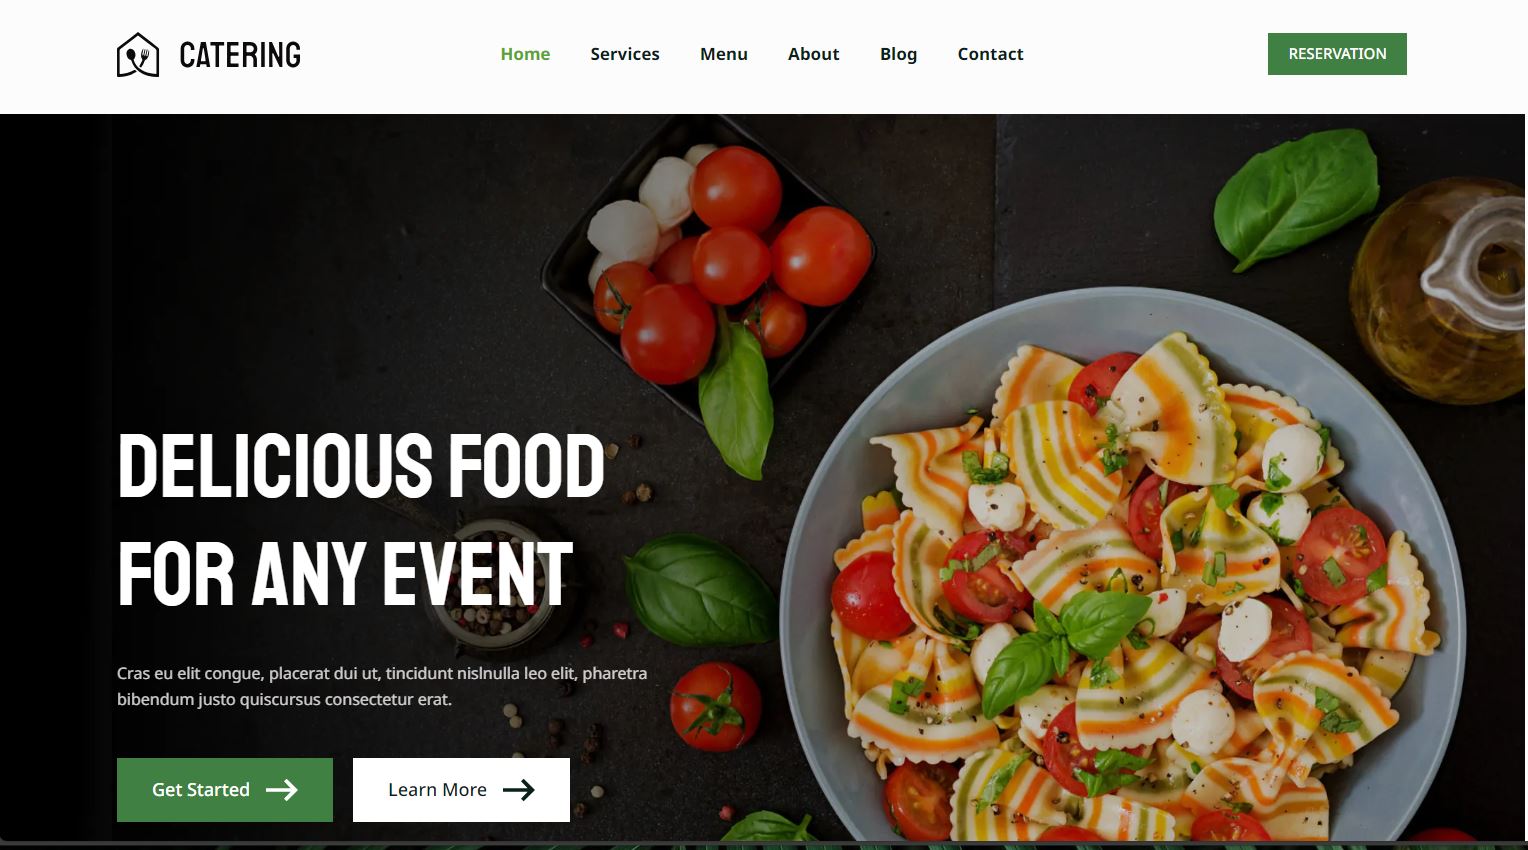Click the DELICIOUS FOOD headline text
Viewport: 1528px width, 850px height.
[361, 466]
